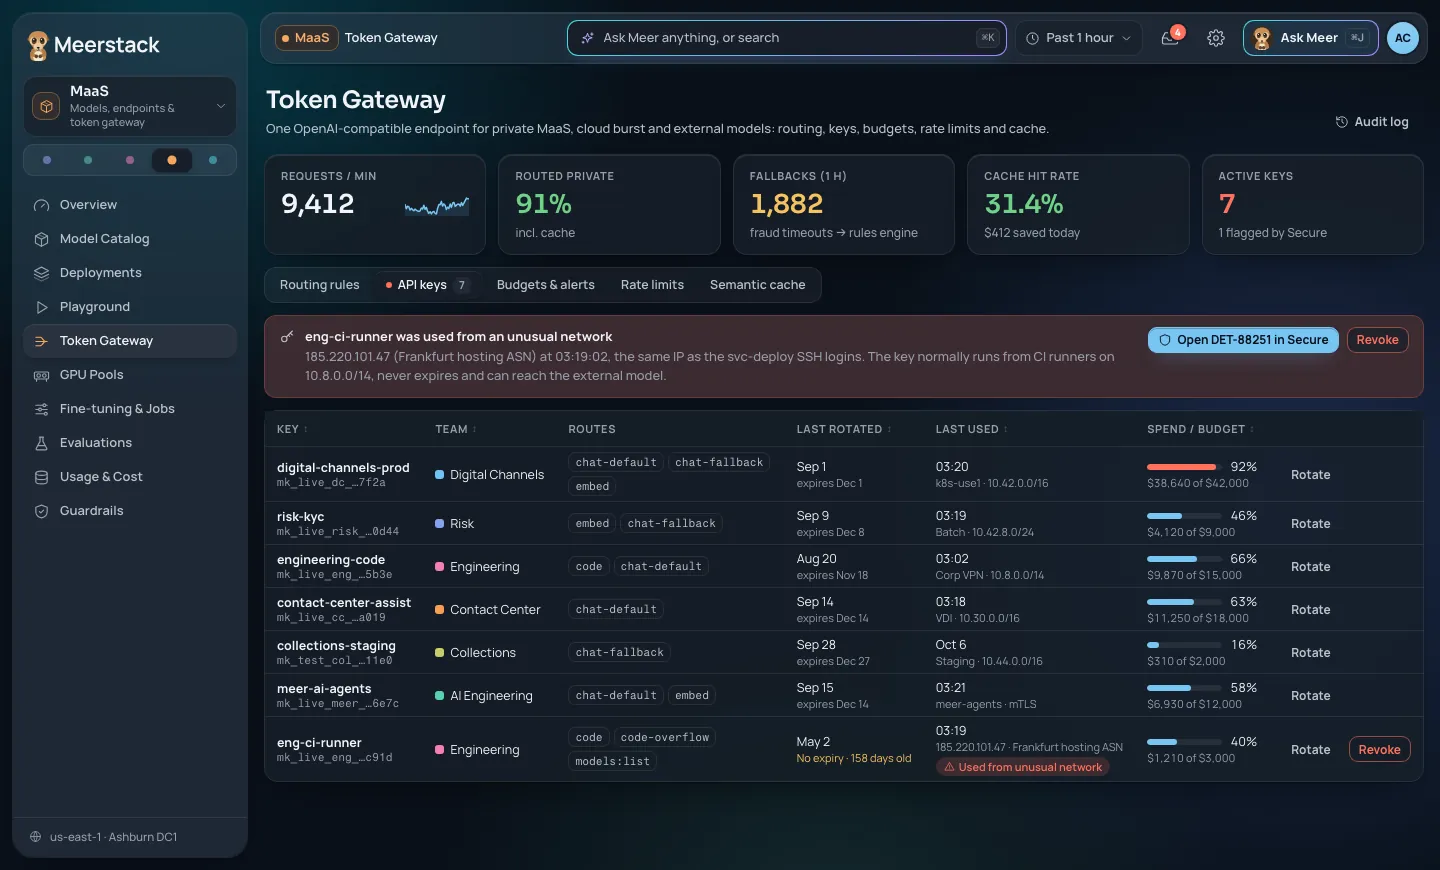Select the API keys tab
Image resolution: width=1440 pixels, height=870 pixels.
(x=427, y=285)
